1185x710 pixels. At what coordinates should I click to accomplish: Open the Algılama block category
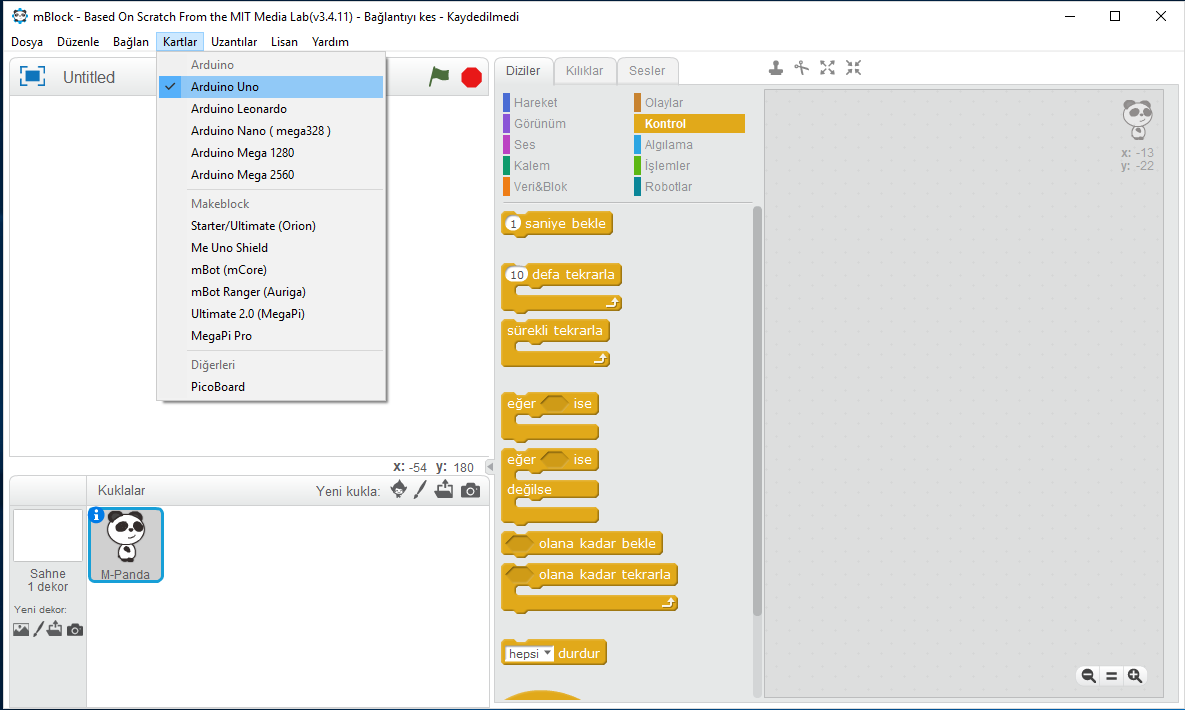pyautogui.click(x=668, y=145)
